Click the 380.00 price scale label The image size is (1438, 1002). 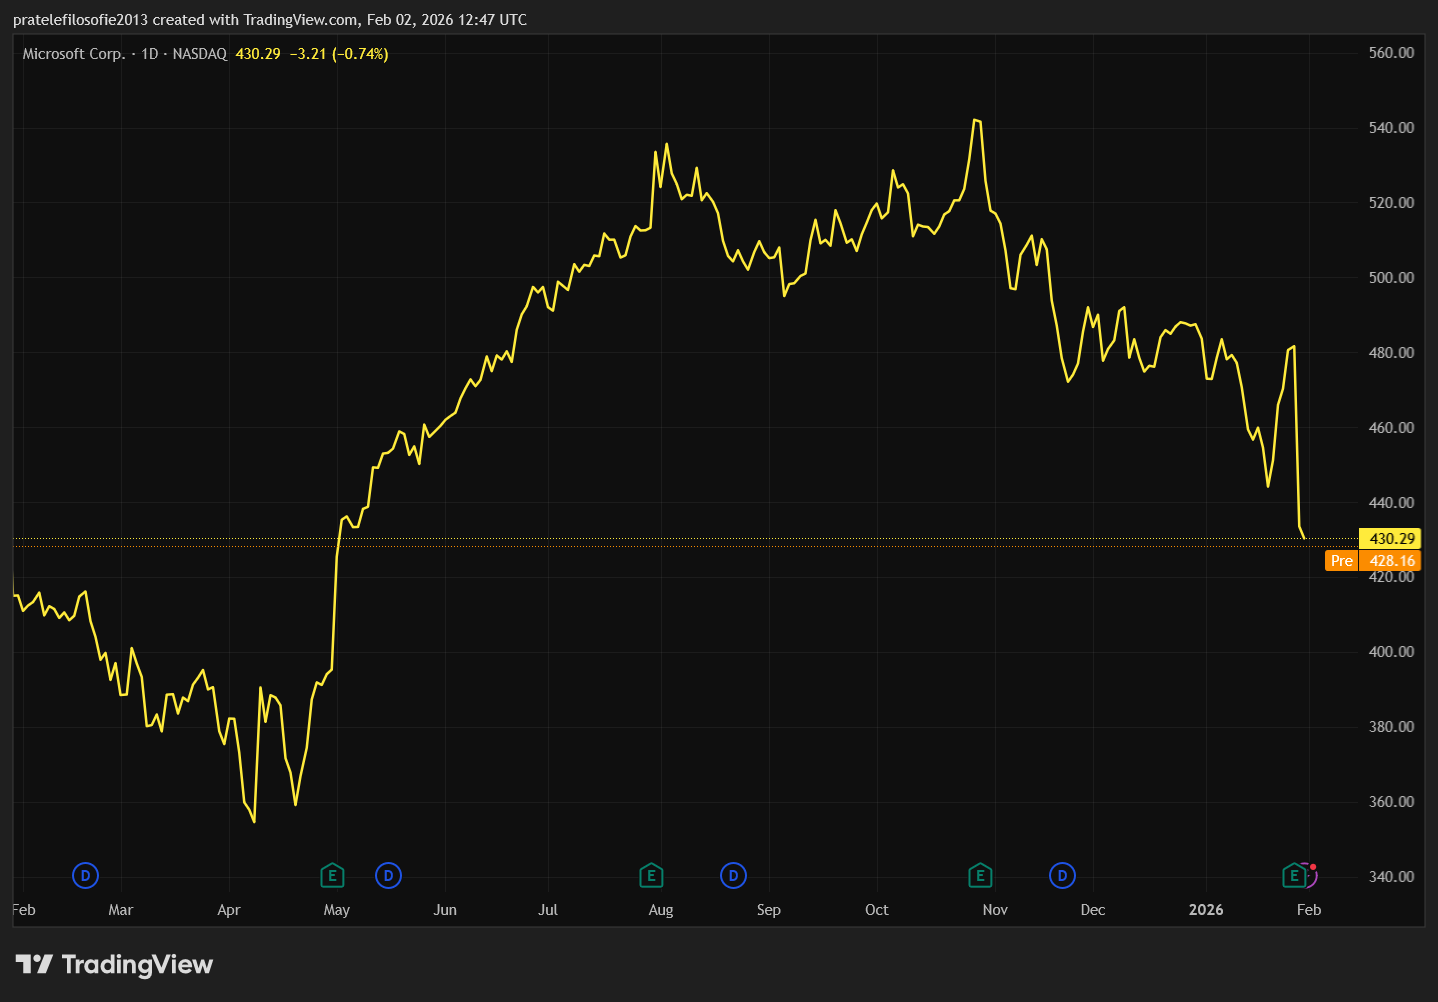[x=1391, y=727]
